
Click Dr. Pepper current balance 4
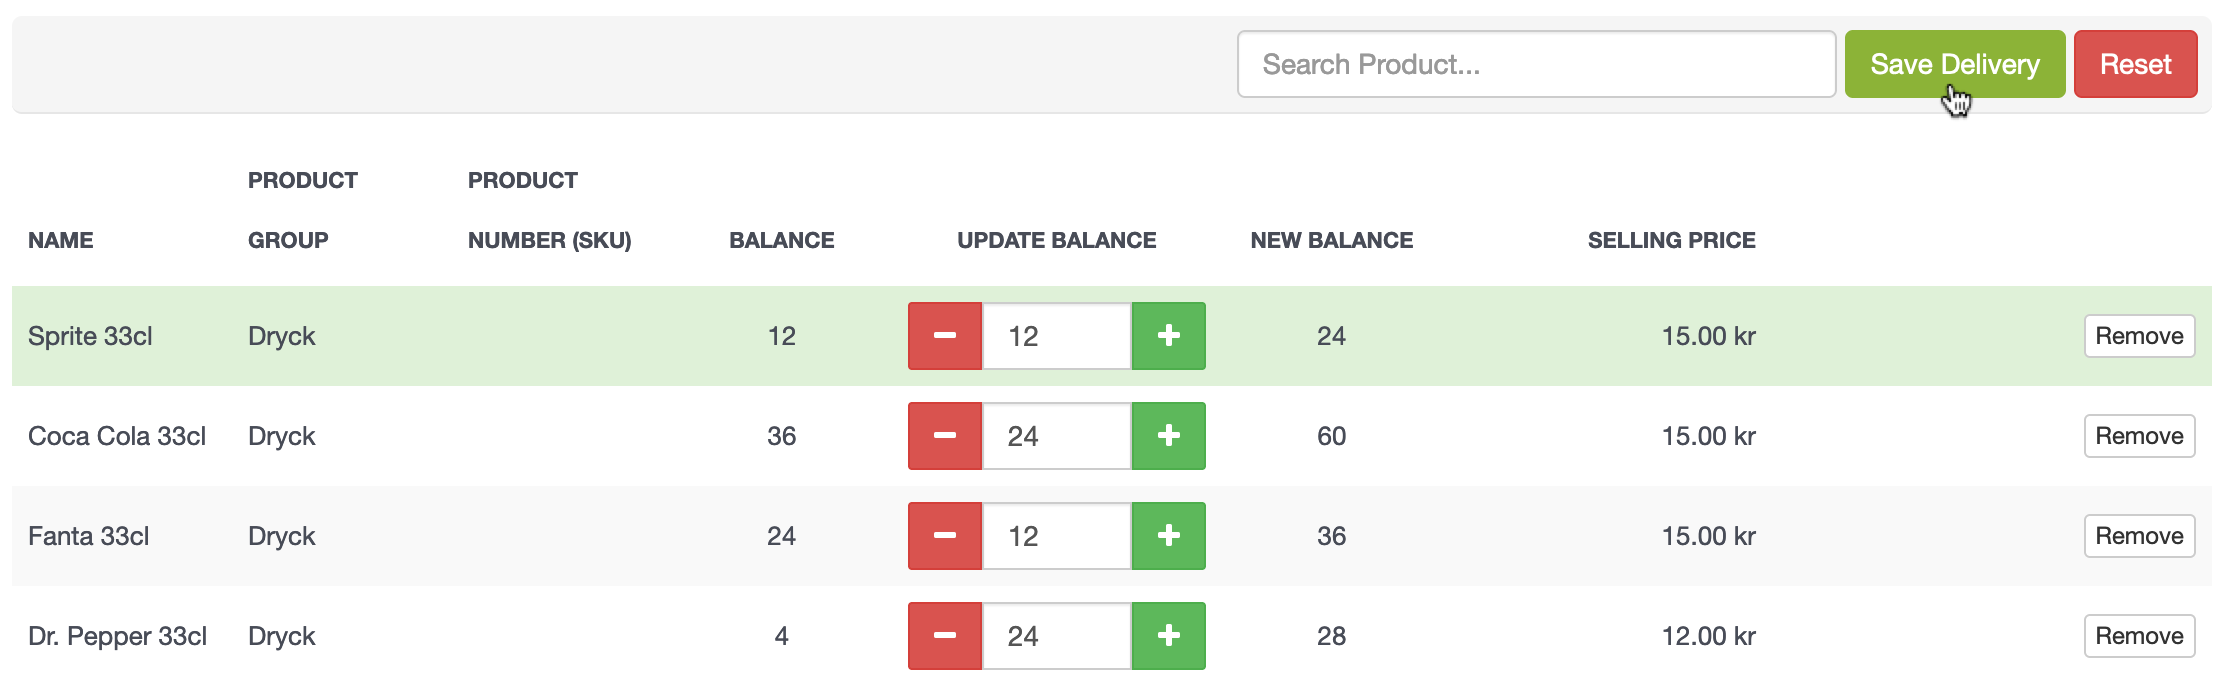782,636
